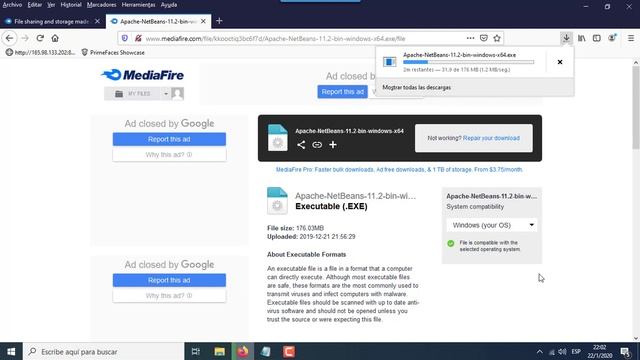Open the site connection security icon

coord(138,38)
